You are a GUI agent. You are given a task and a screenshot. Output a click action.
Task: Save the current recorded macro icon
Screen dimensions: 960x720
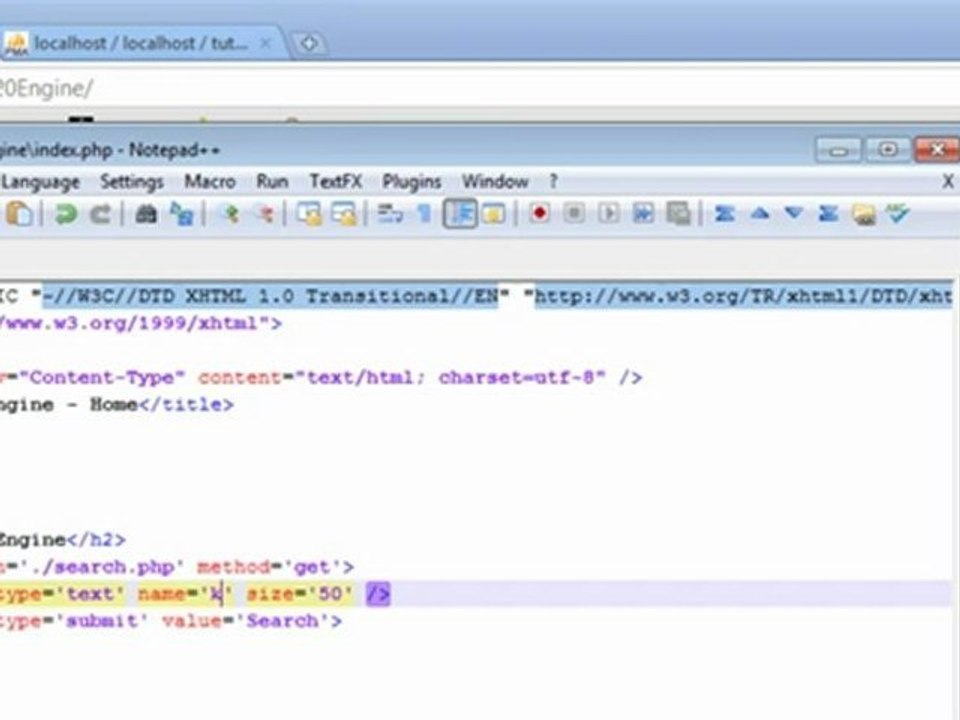(678, 214)
